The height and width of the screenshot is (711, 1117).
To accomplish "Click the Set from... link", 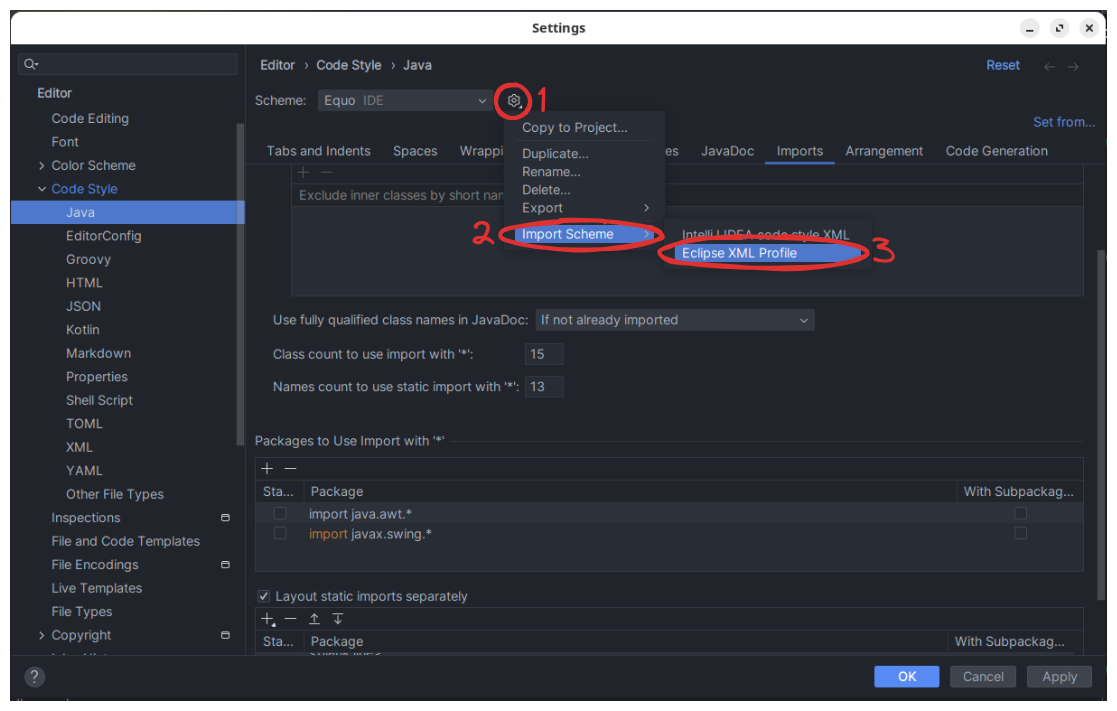I will [x=1064, y=123].
